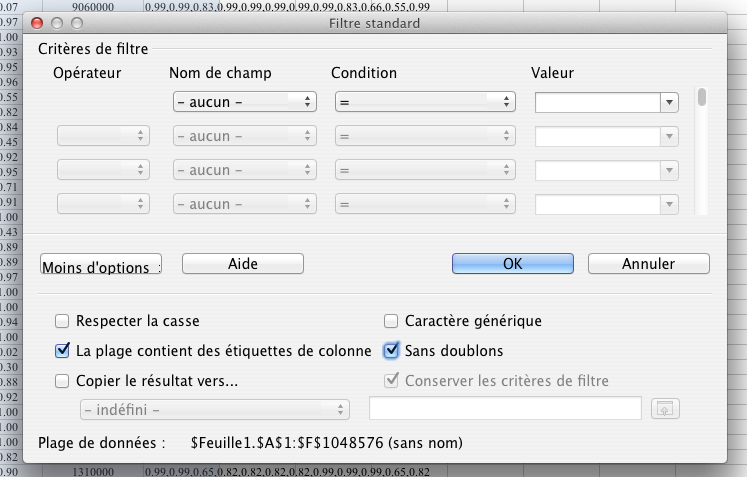The width and height of the screenshot is (747, 477).
Task: Open the Aide help button
Action: [x=243, y=264]
